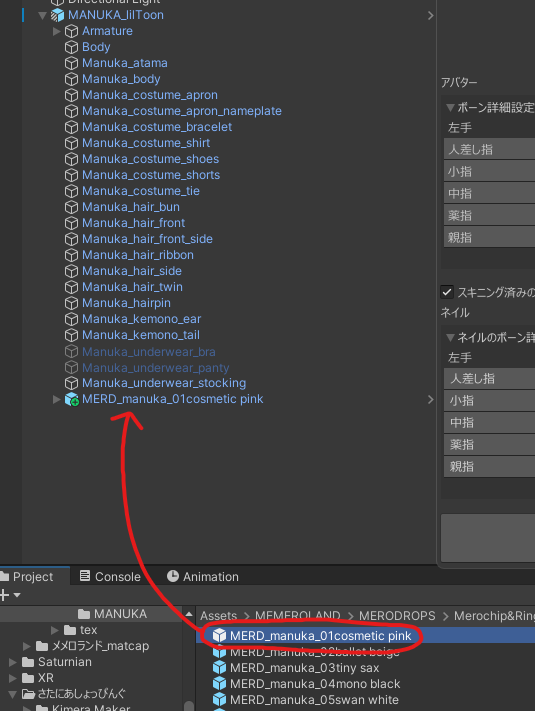Expand the Saturnian folder
This screenshot has width=535, height=711.
point(13,662)
